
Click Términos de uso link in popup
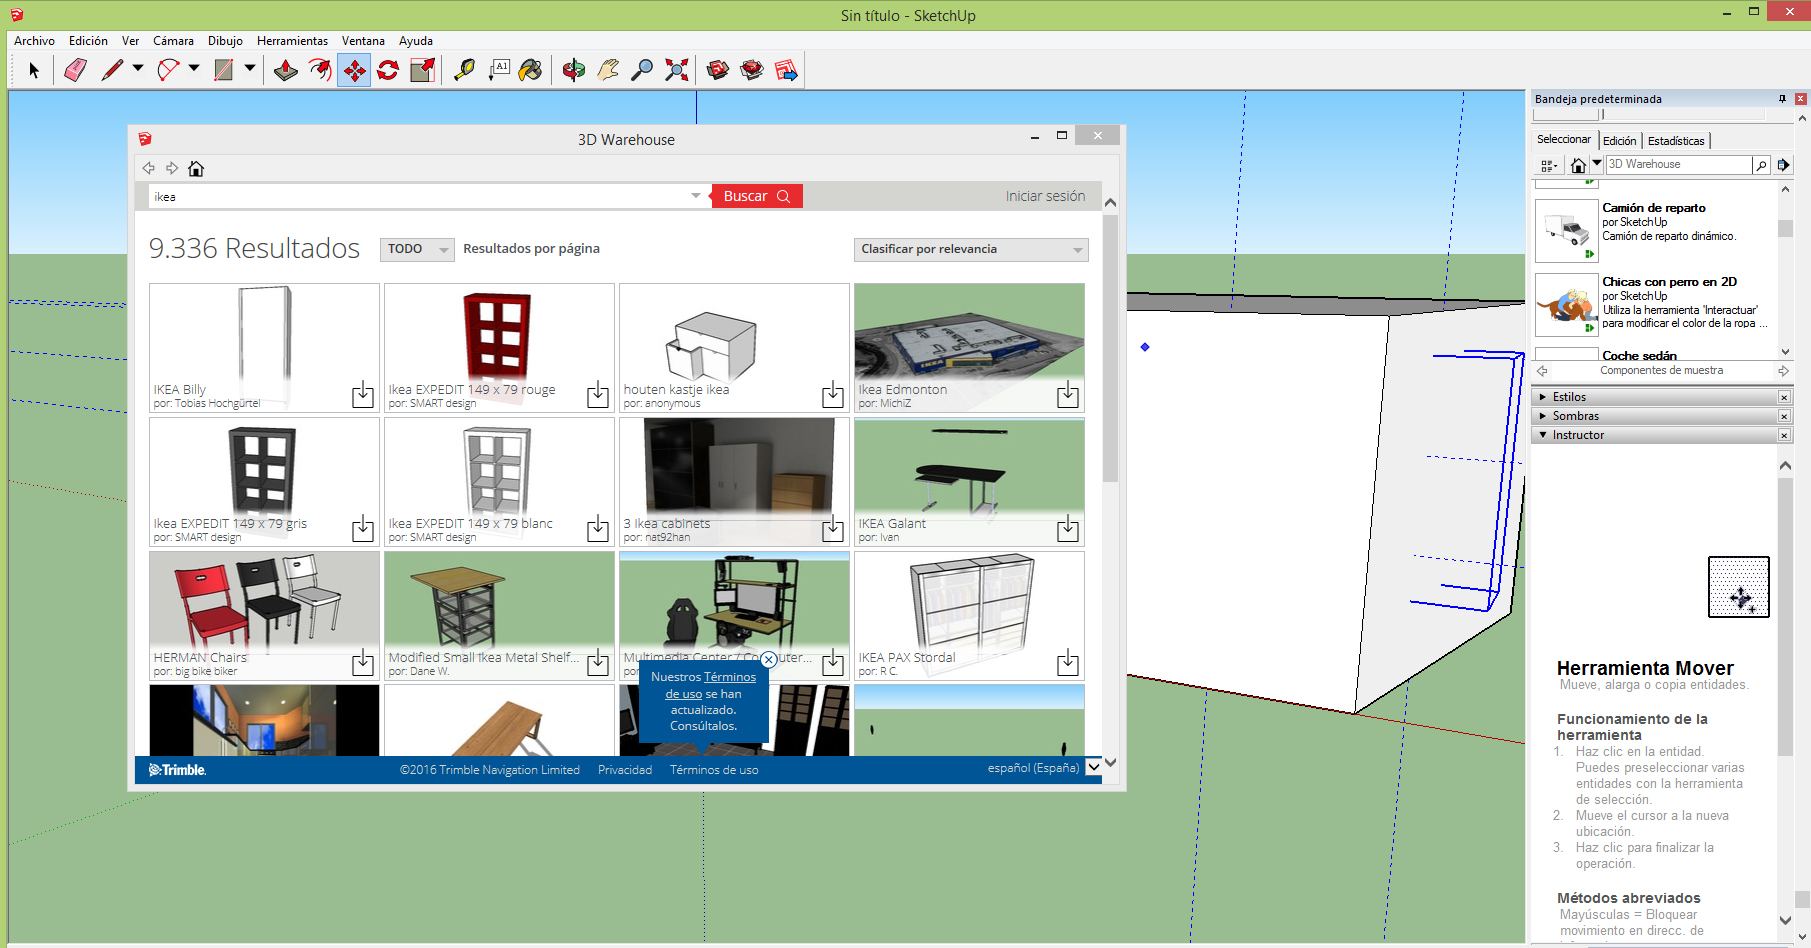pyautogui.click(x=711, y=685)
